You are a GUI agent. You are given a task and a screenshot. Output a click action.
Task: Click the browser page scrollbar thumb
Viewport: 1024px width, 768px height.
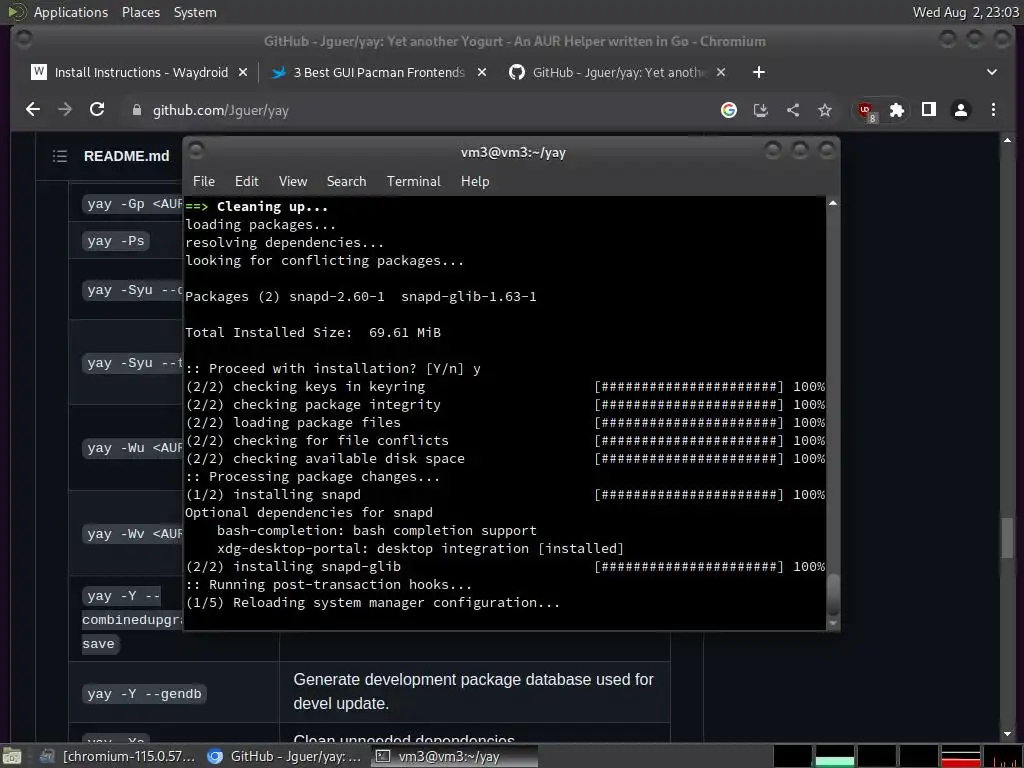tap(1007, 537)
